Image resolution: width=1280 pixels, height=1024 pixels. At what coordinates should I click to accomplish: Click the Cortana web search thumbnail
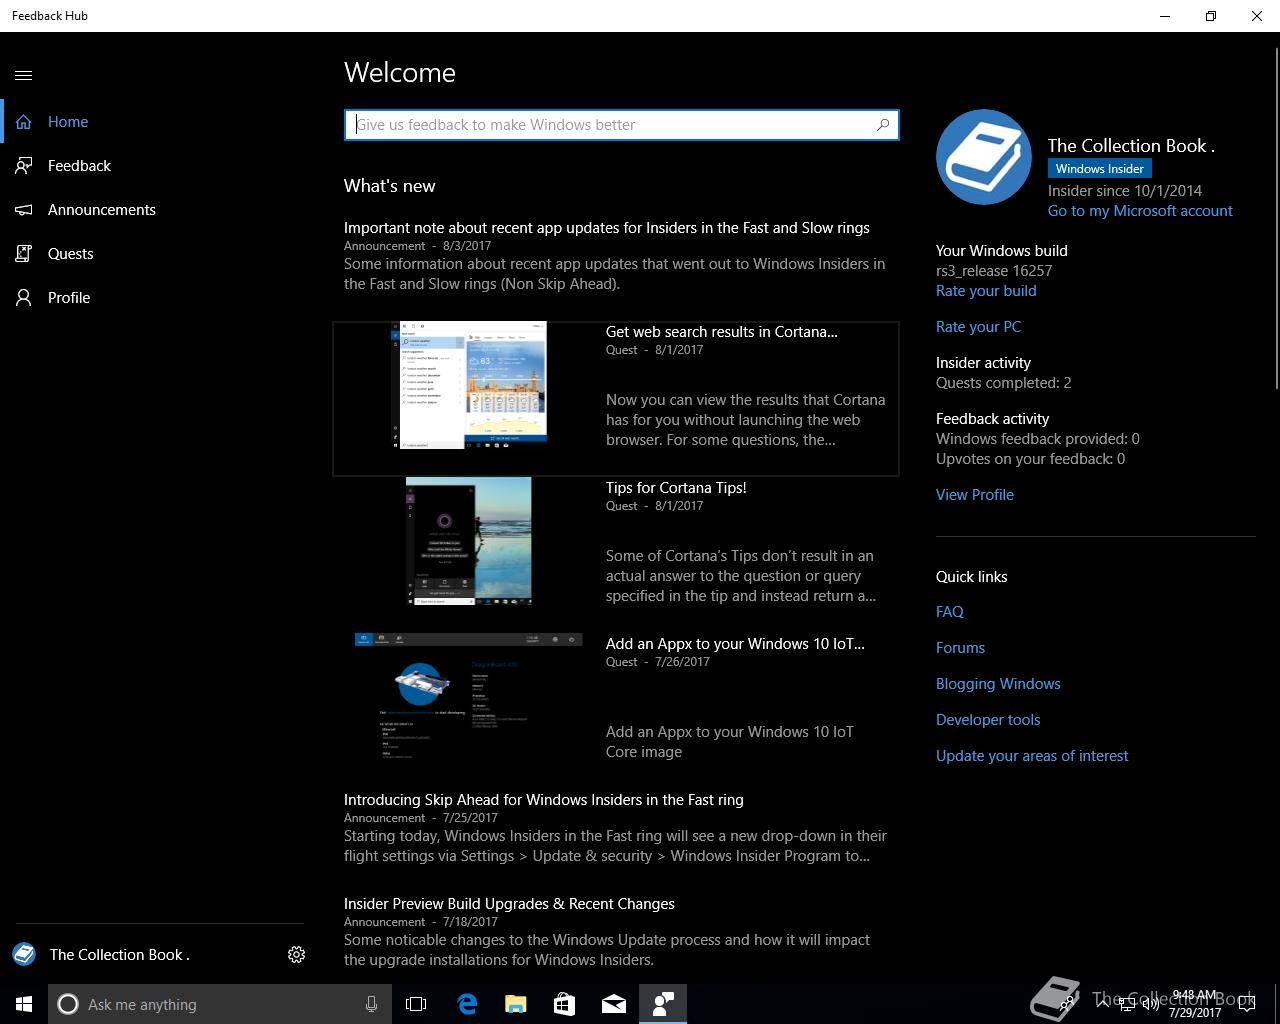tap(467, 385)
